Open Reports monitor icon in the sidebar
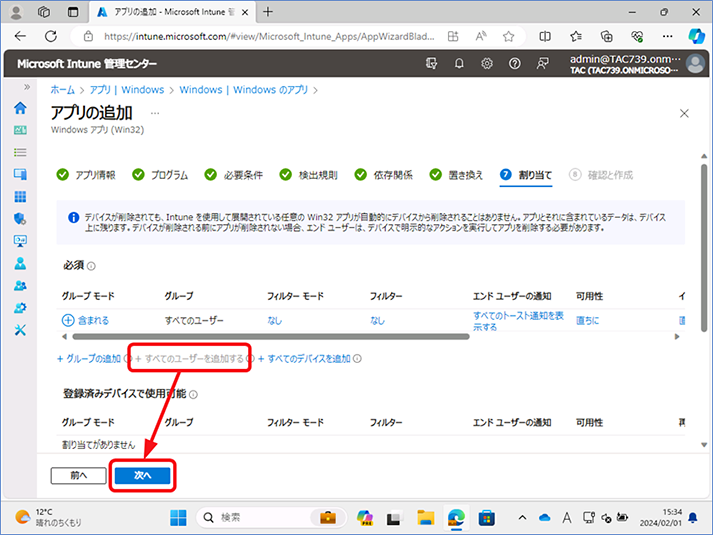The image size is (713, 535). (x=20, y=241)
